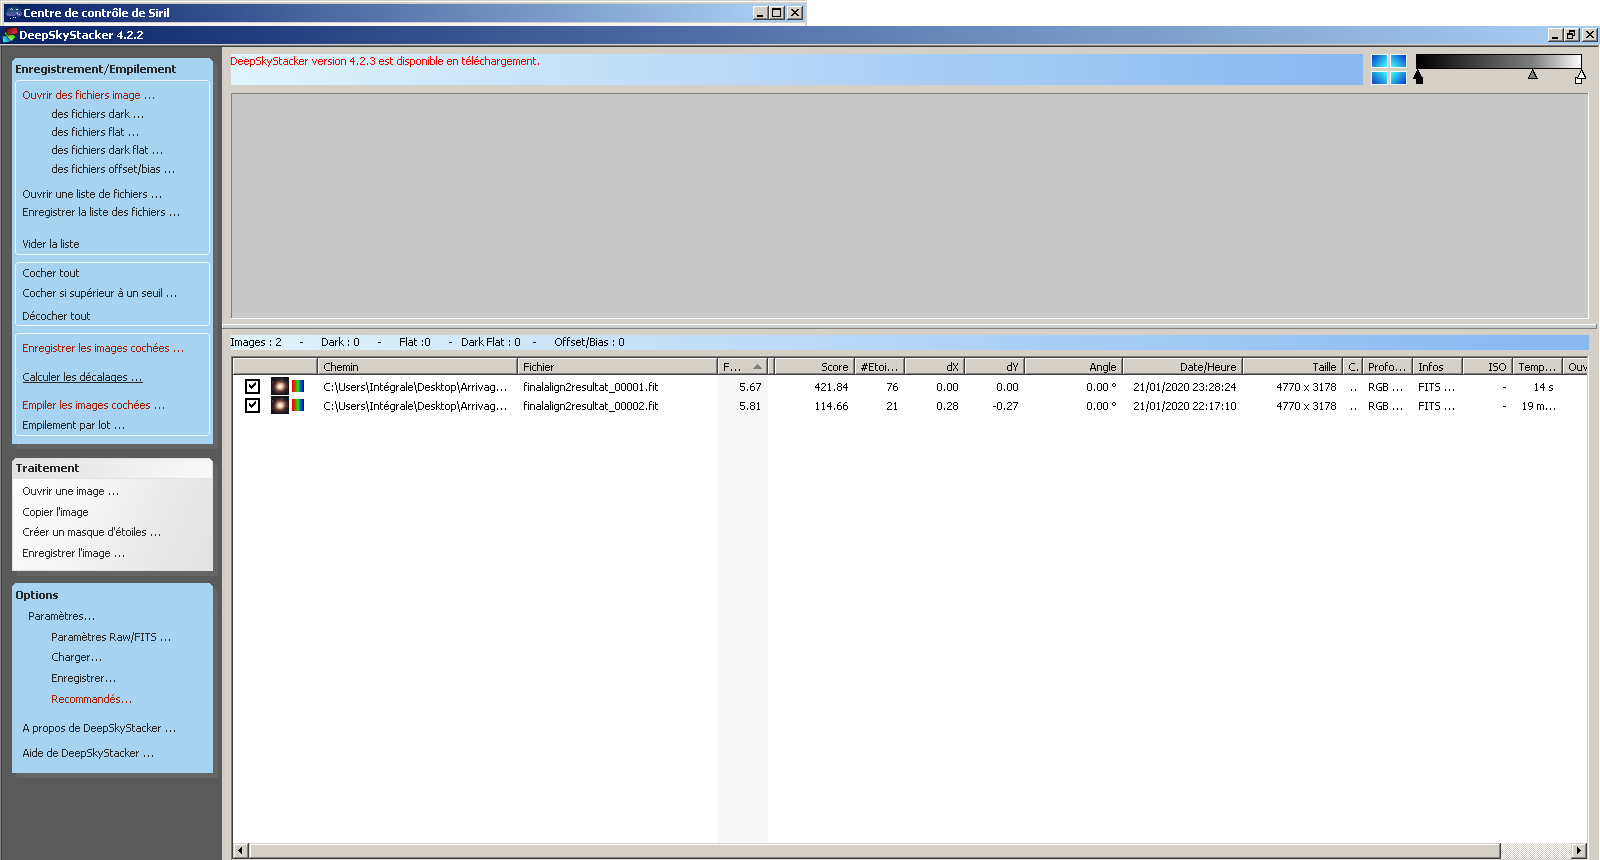Uncheck the finalalign2resultat_00002.fit row checkbox
The image size is (1600, 860).
tap(253, 405)
